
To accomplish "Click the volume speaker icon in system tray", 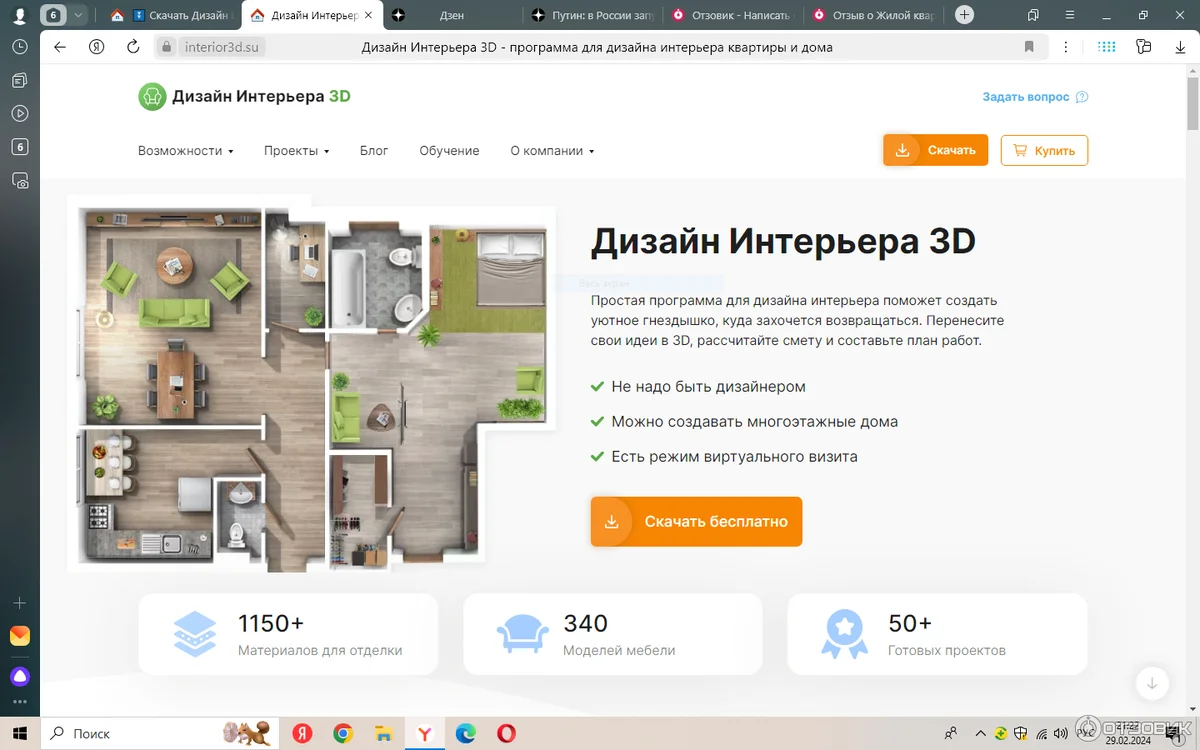I will point(1062,733).
